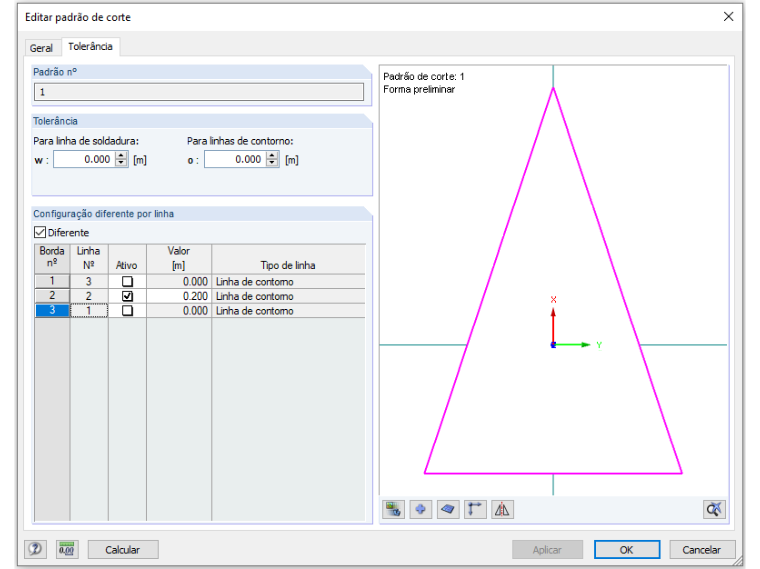Click the isometric surface view icon
The height and width of the screenshot is (569, 760).
(448, 509)
